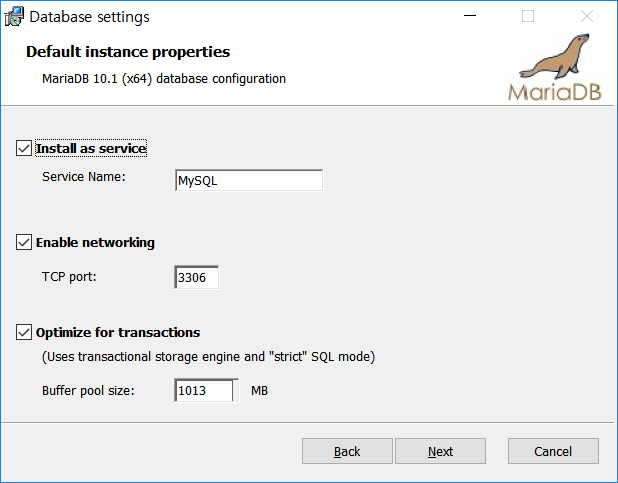Click the "Buffer pool size:" label
This screenshot has width=618, height=483.
88,391
